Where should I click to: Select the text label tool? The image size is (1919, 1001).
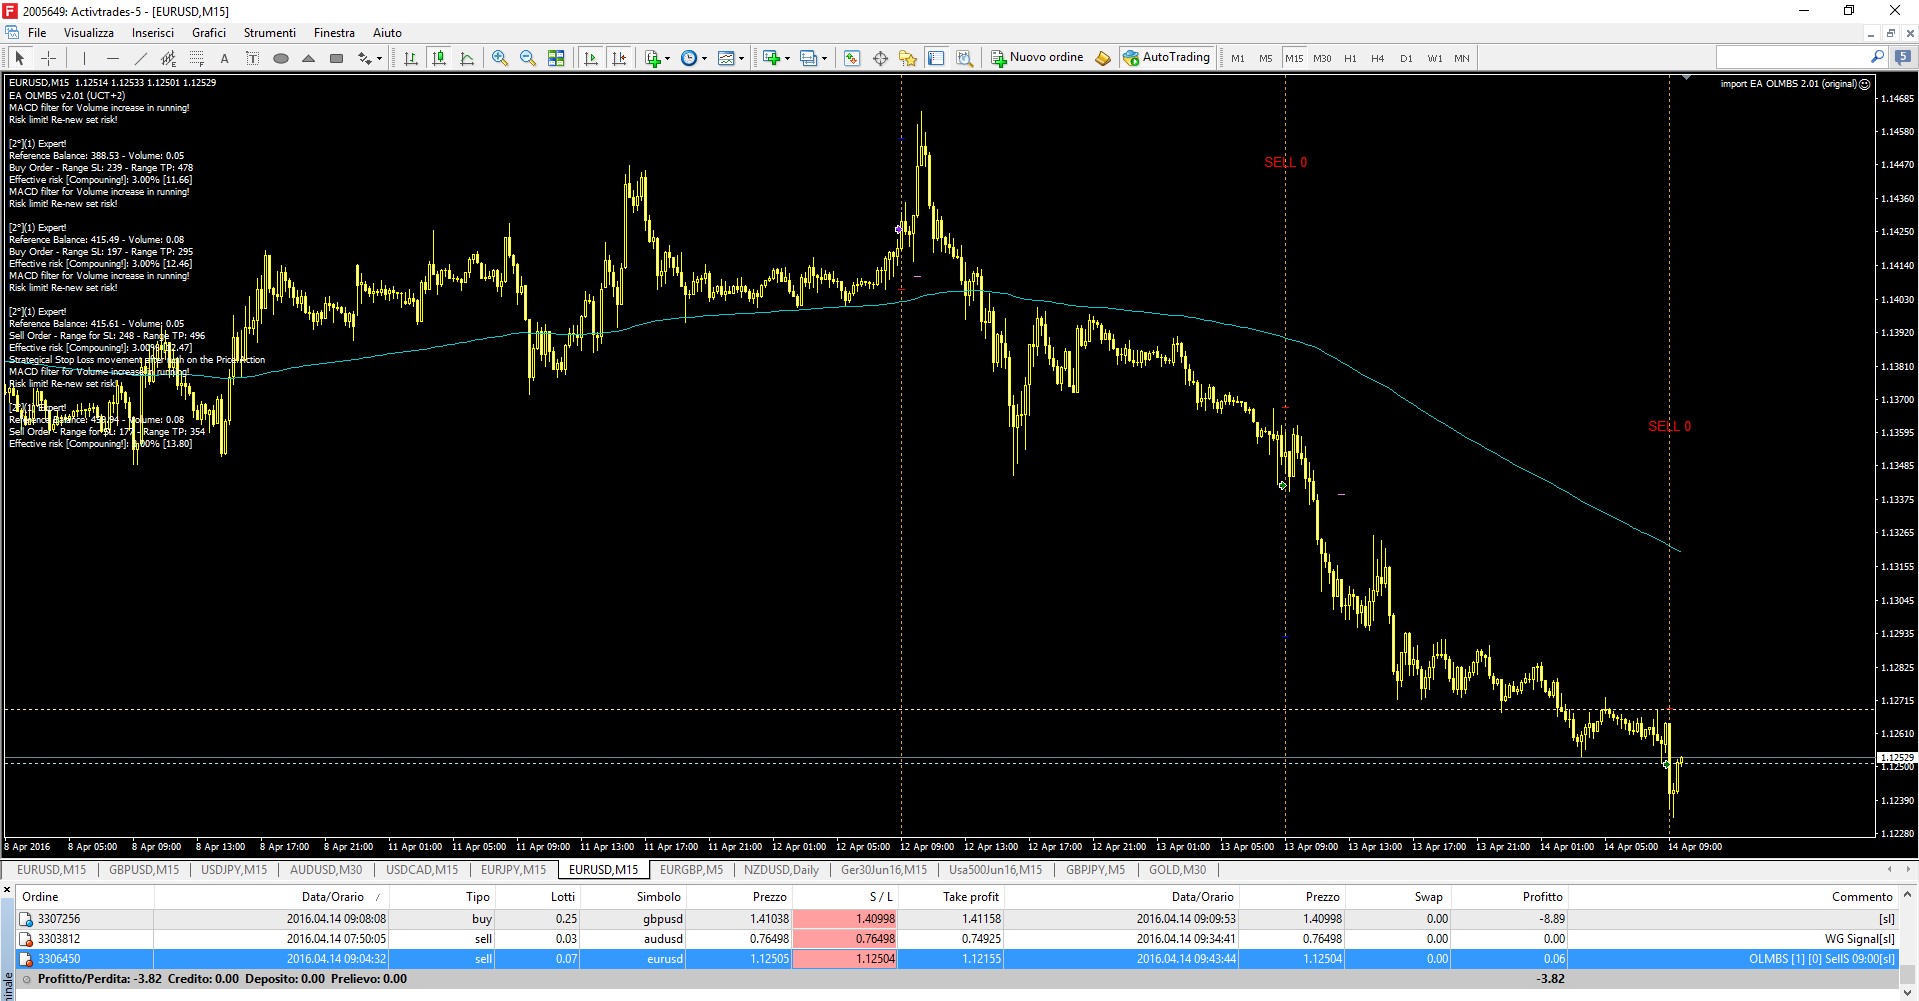[252, 58]
